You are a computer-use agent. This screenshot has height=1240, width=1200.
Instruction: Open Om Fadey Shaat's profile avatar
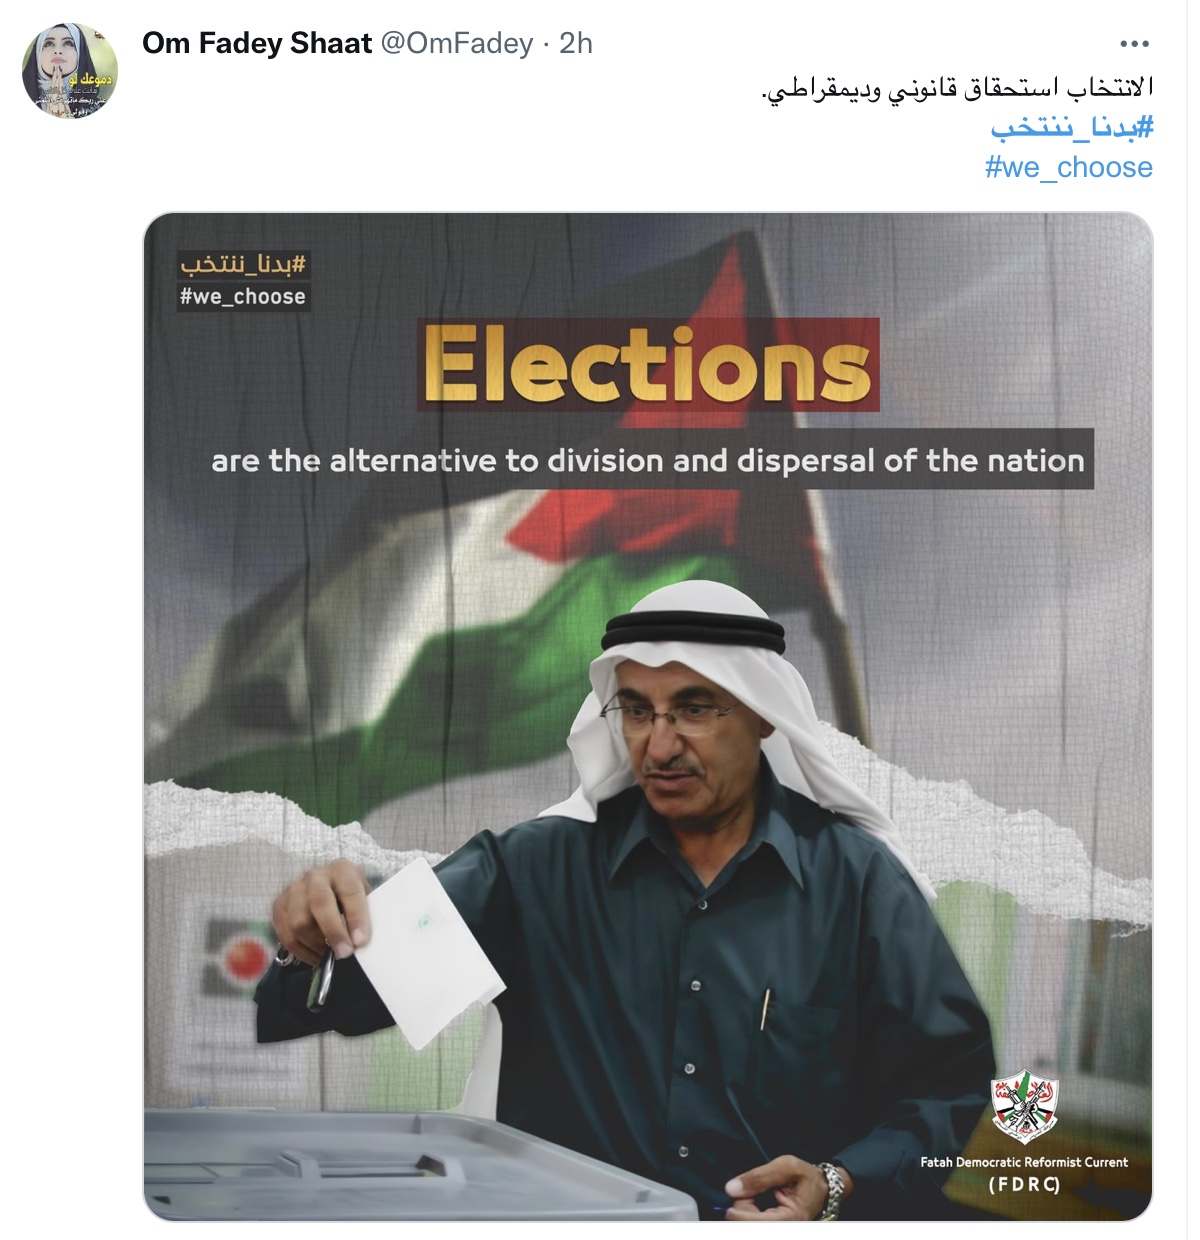click(x=70, y=71)
